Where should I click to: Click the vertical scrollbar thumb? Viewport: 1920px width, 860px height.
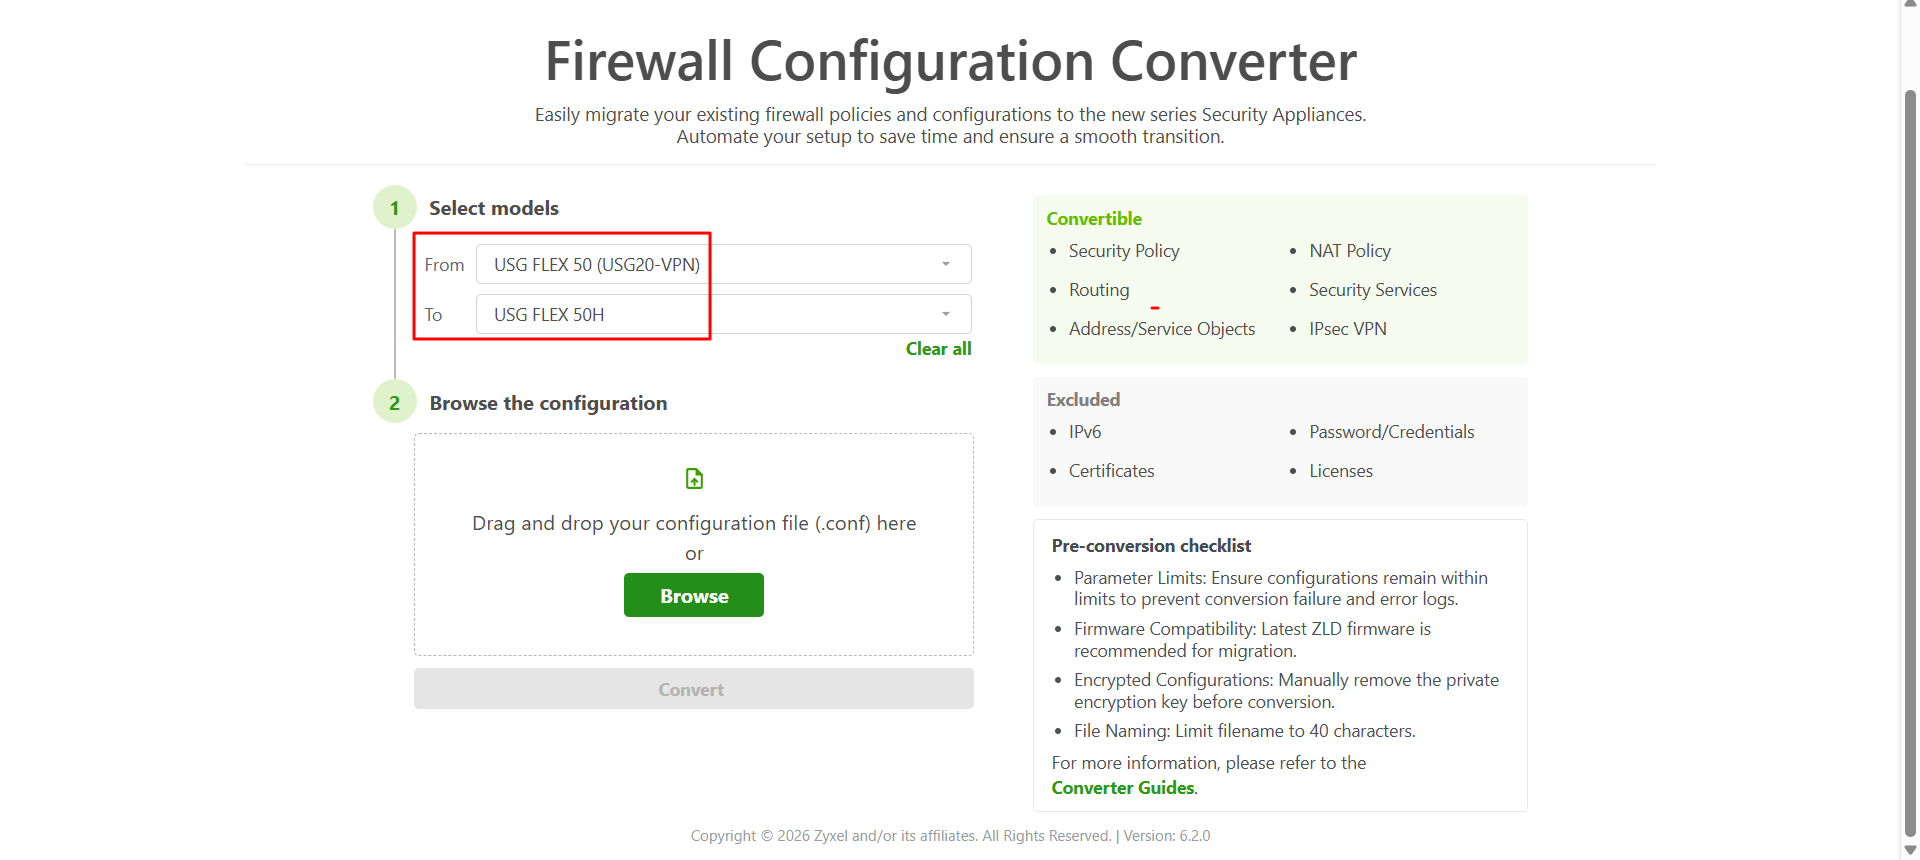pyautogui.click(x=1910, y=462)
